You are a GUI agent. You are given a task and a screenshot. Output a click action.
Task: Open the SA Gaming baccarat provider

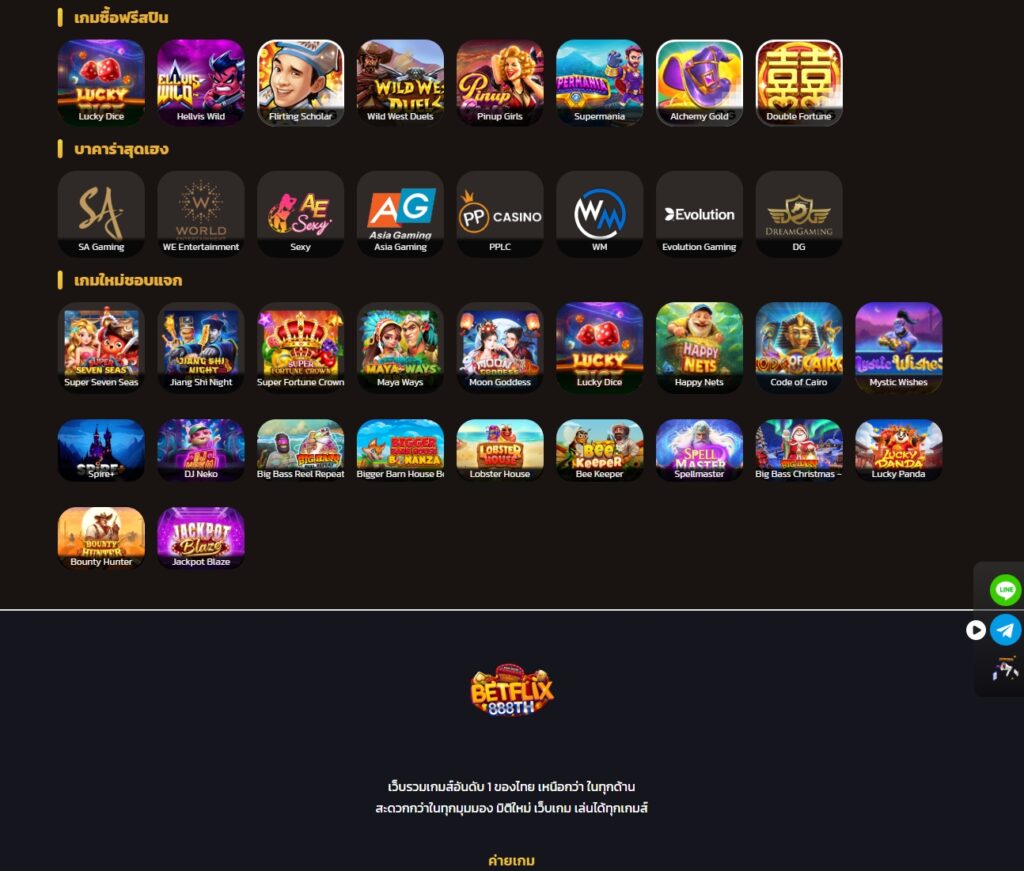[x=101, y=214]
